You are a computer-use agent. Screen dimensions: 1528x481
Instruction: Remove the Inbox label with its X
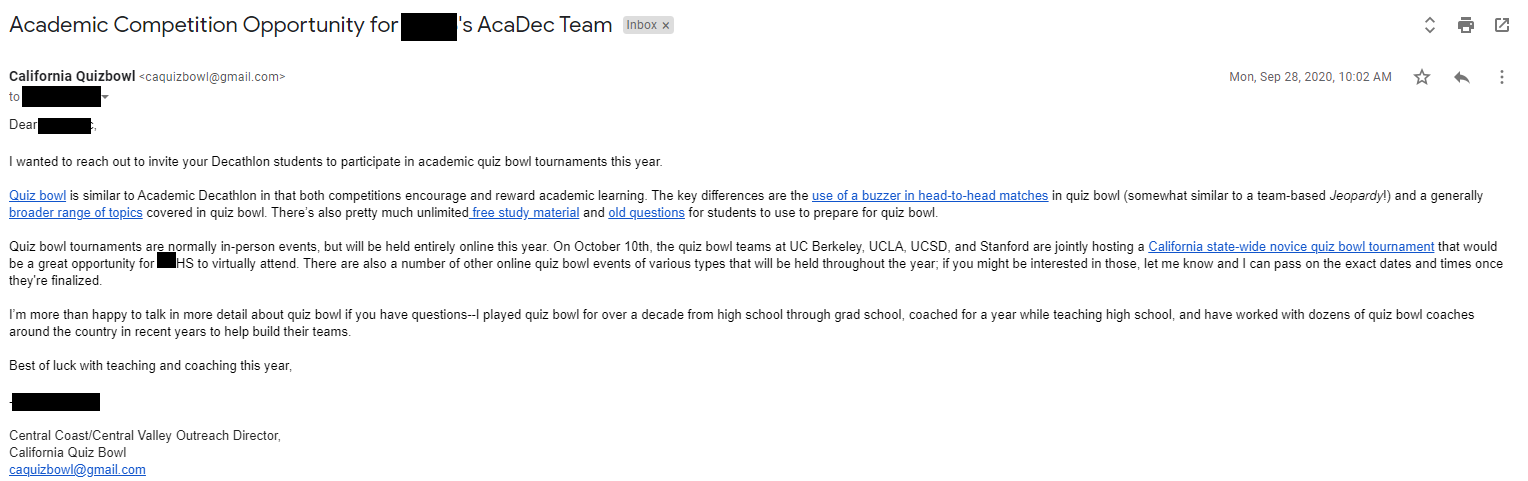[666, 25]
